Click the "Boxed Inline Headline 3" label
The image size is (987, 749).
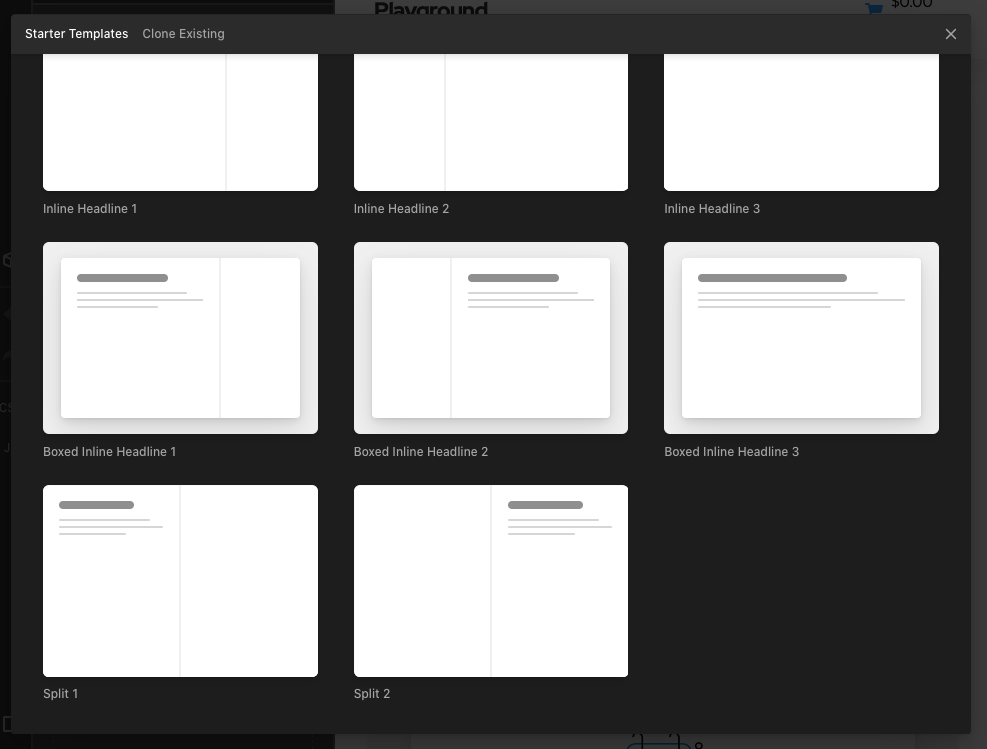(731, 452)
